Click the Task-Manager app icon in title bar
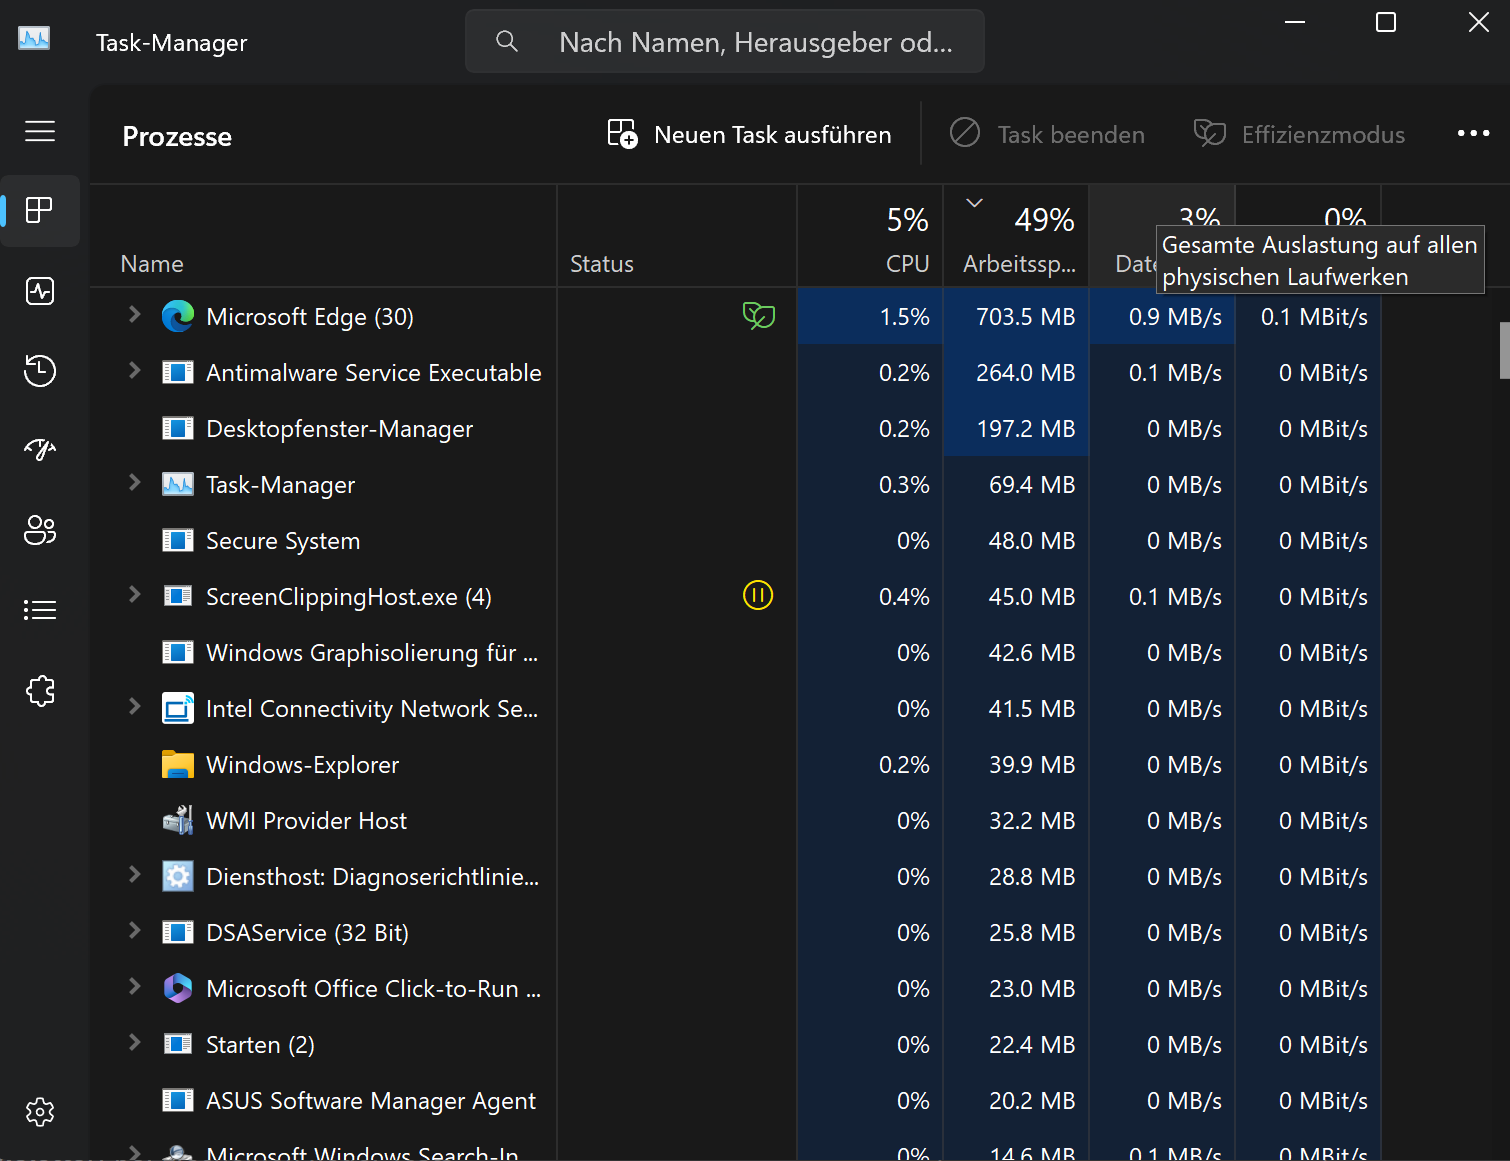This screenshot has height=1161, width=1510. point(34,39)
